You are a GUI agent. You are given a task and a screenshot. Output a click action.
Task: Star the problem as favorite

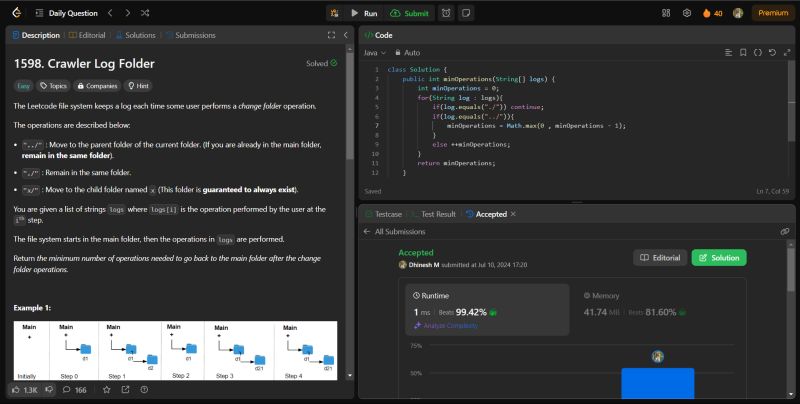[108, 389]
